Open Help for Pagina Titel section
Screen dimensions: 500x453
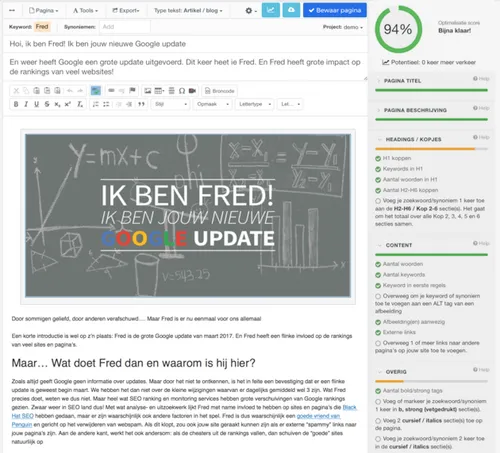point(481,79)
